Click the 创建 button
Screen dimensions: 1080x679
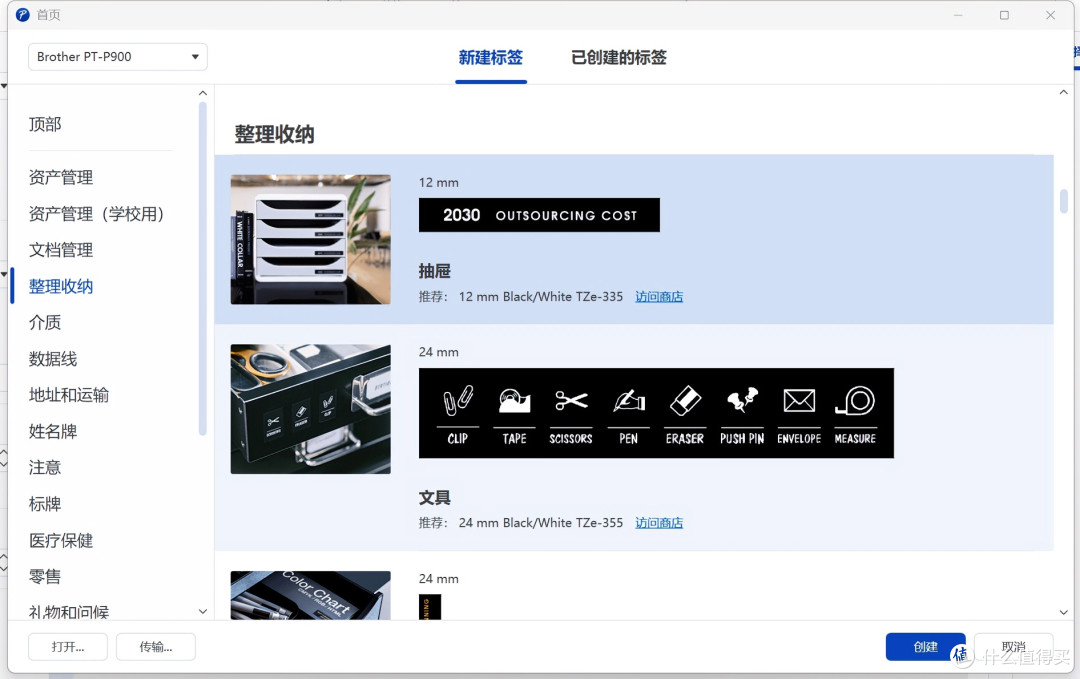pyautogui.click(x=926, y=647)
